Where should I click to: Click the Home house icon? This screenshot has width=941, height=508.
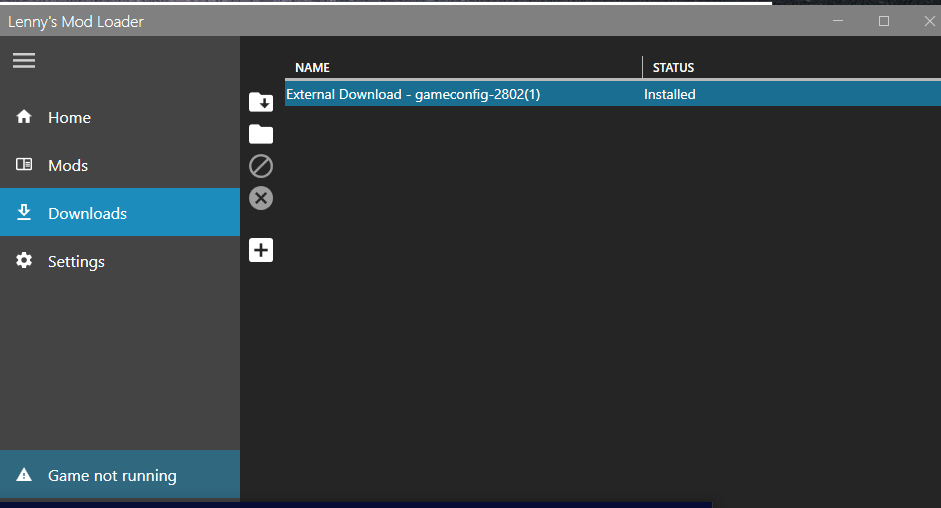(x=24, y=116)
